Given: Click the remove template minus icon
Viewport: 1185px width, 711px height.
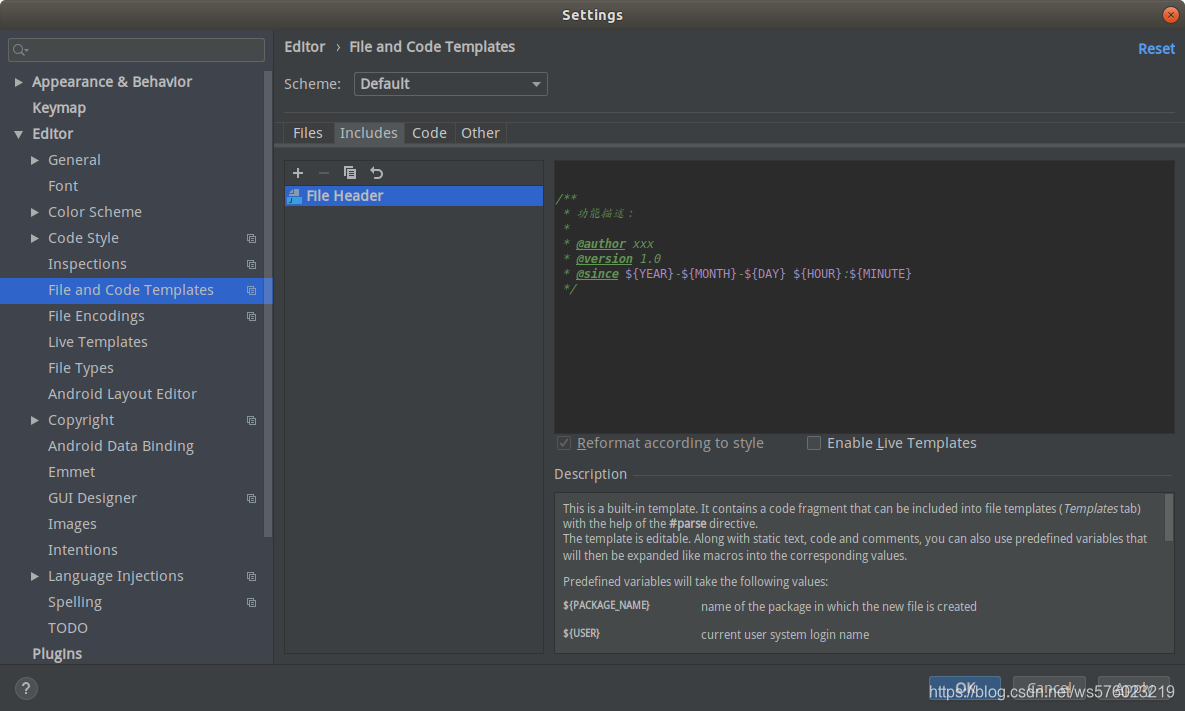Looking at the screenshot, I should [323, 173].
